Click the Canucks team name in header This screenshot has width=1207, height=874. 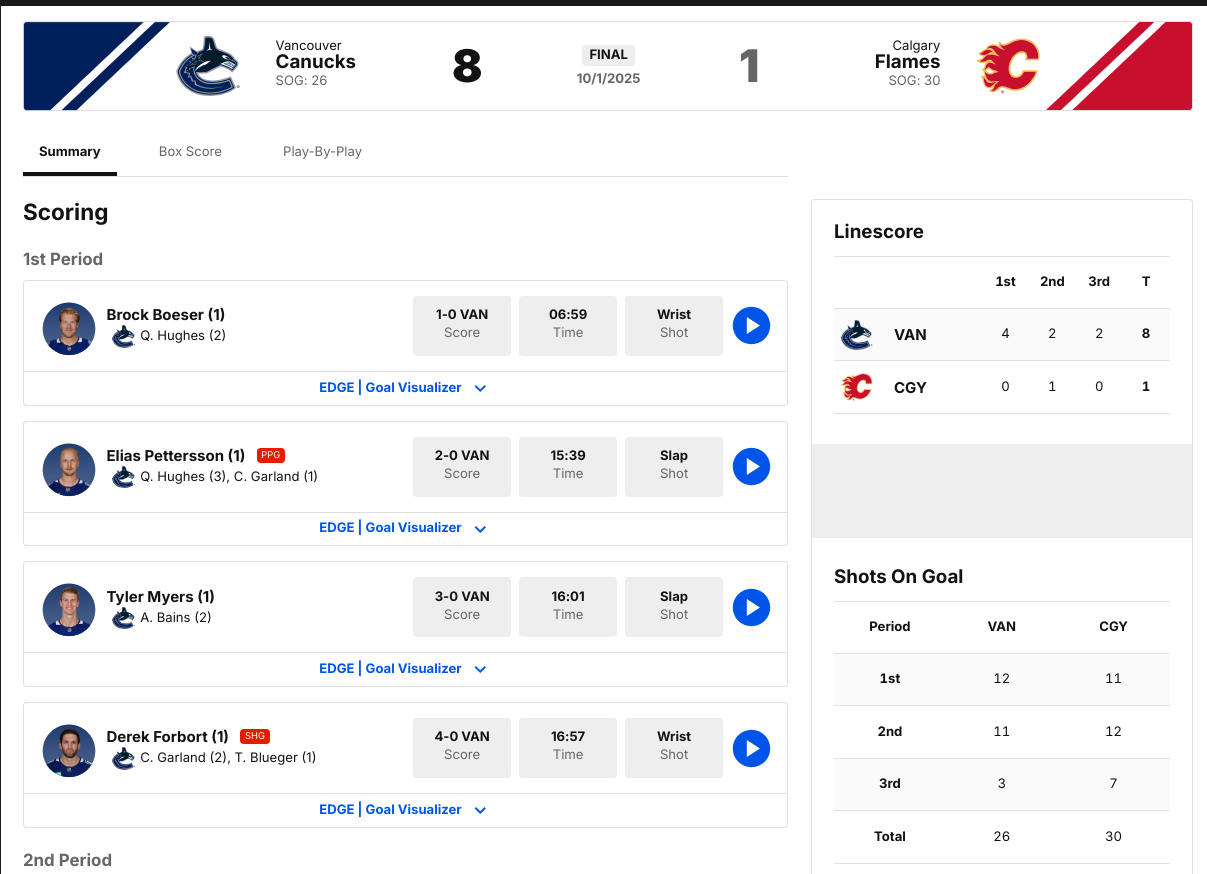315,61
